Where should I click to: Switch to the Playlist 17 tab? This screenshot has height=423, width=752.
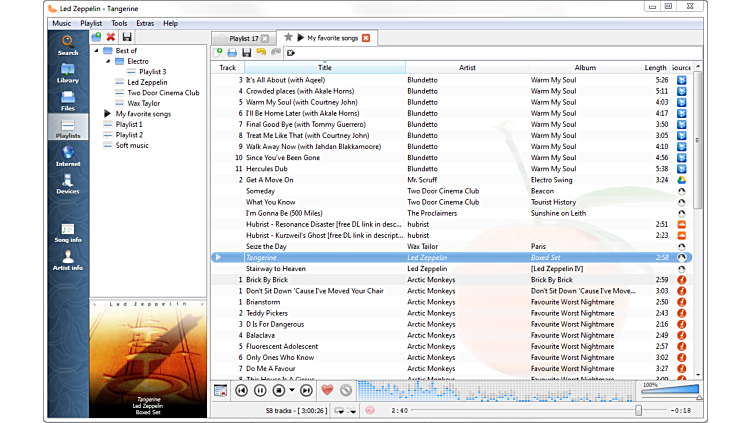(x=244, y=38)
